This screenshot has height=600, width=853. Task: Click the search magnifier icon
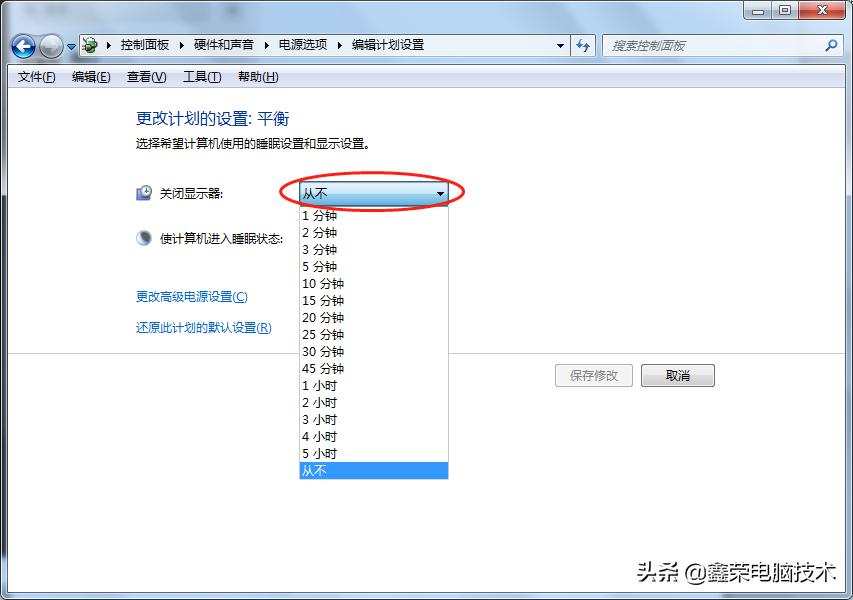pos(829,45)
